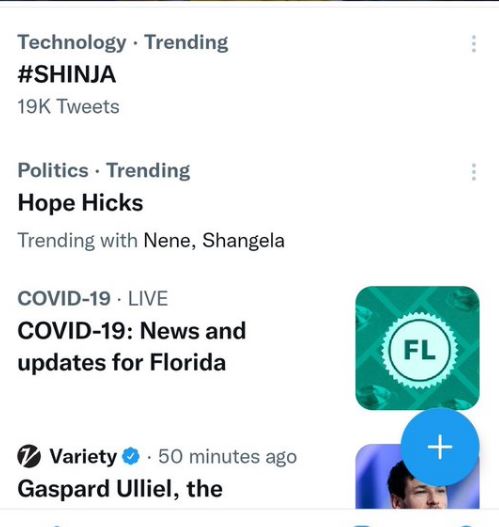Tap the blue compose tweet plus button
This screenshot has width=499, height=527.
[x=440, y=447]
